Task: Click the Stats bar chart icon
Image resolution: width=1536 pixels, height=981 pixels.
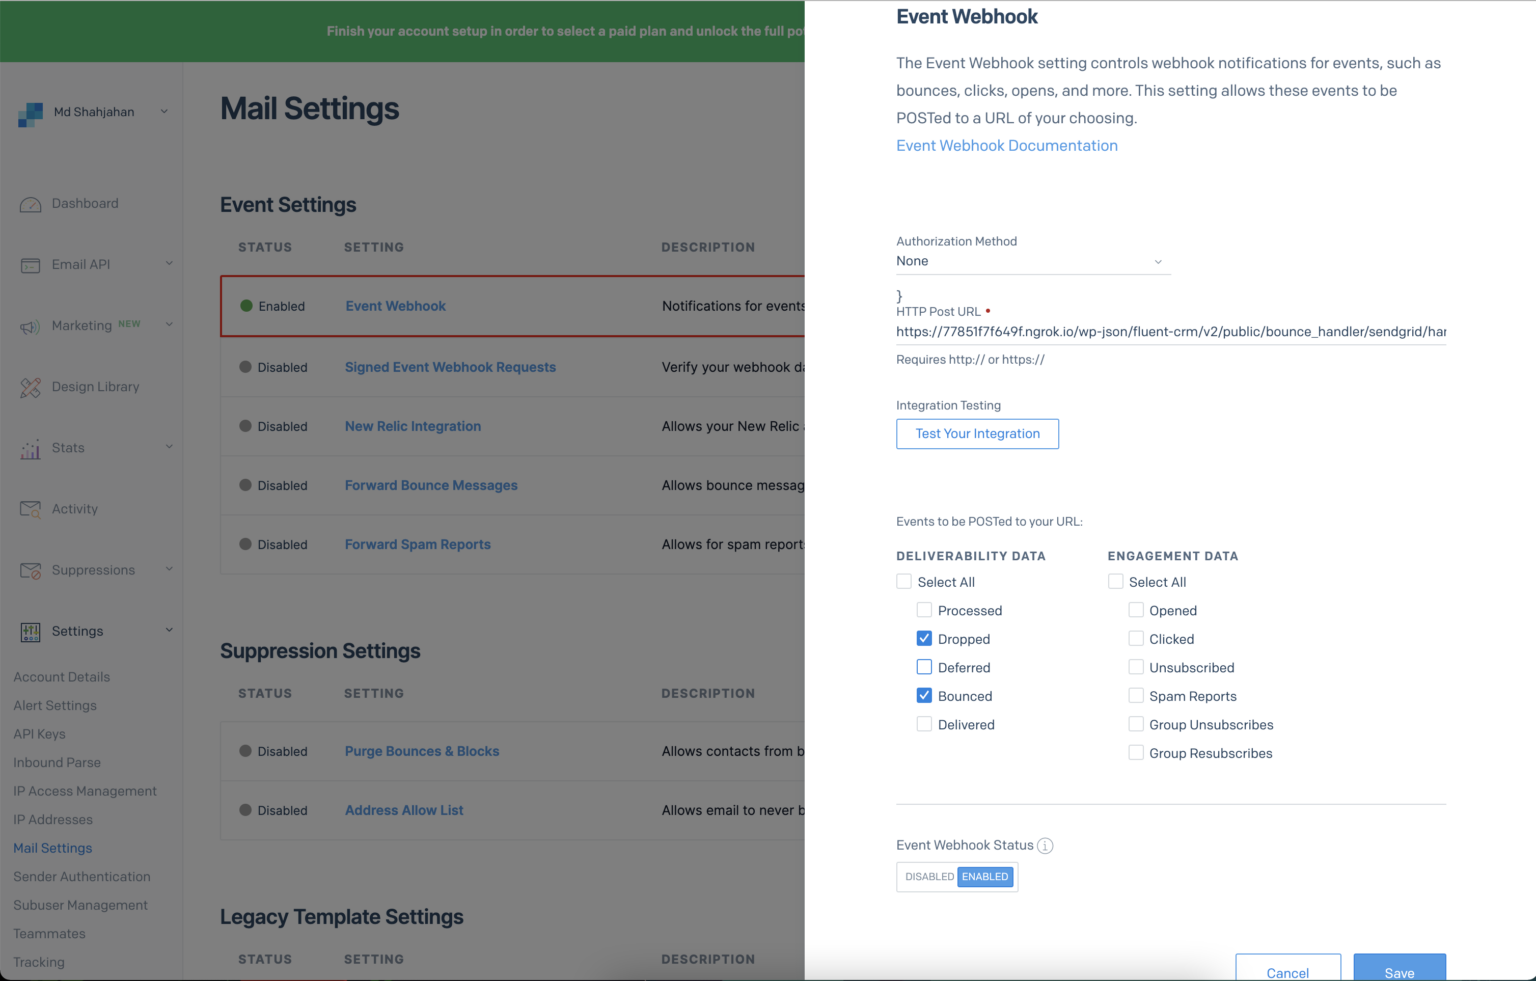Action: pos(30,449)
